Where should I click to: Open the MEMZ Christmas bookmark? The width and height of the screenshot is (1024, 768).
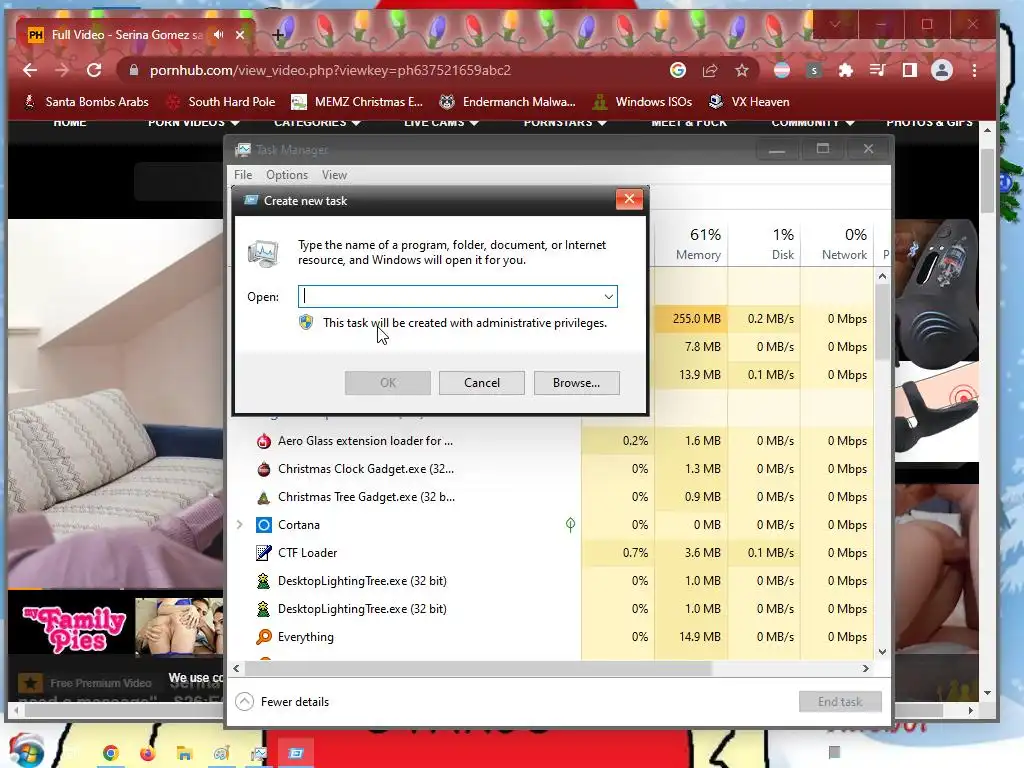coord(357,102)
